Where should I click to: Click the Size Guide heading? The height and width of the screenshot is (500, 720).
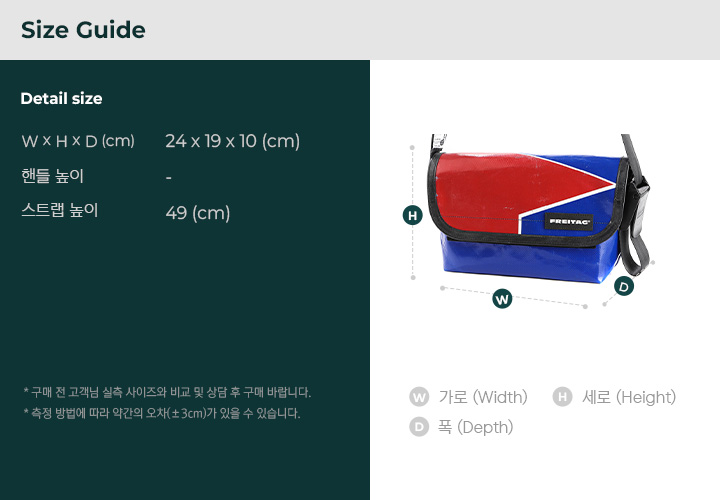(83, 30)
